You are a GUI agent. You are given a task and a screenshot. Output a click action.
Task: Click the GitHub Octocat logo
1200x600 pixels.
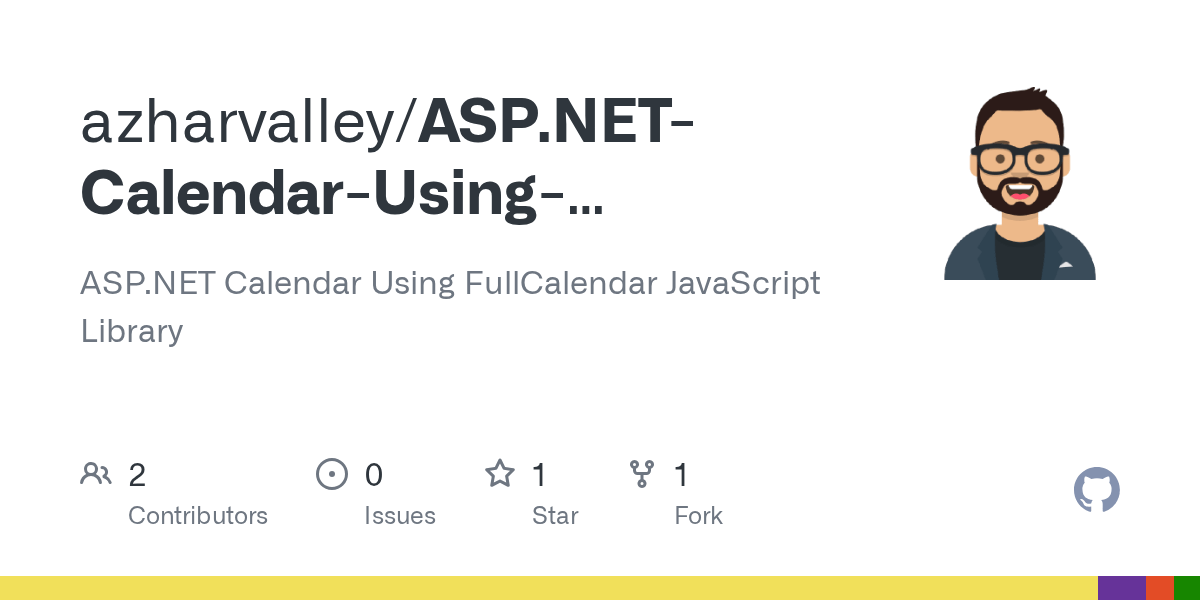point(1096,490)
